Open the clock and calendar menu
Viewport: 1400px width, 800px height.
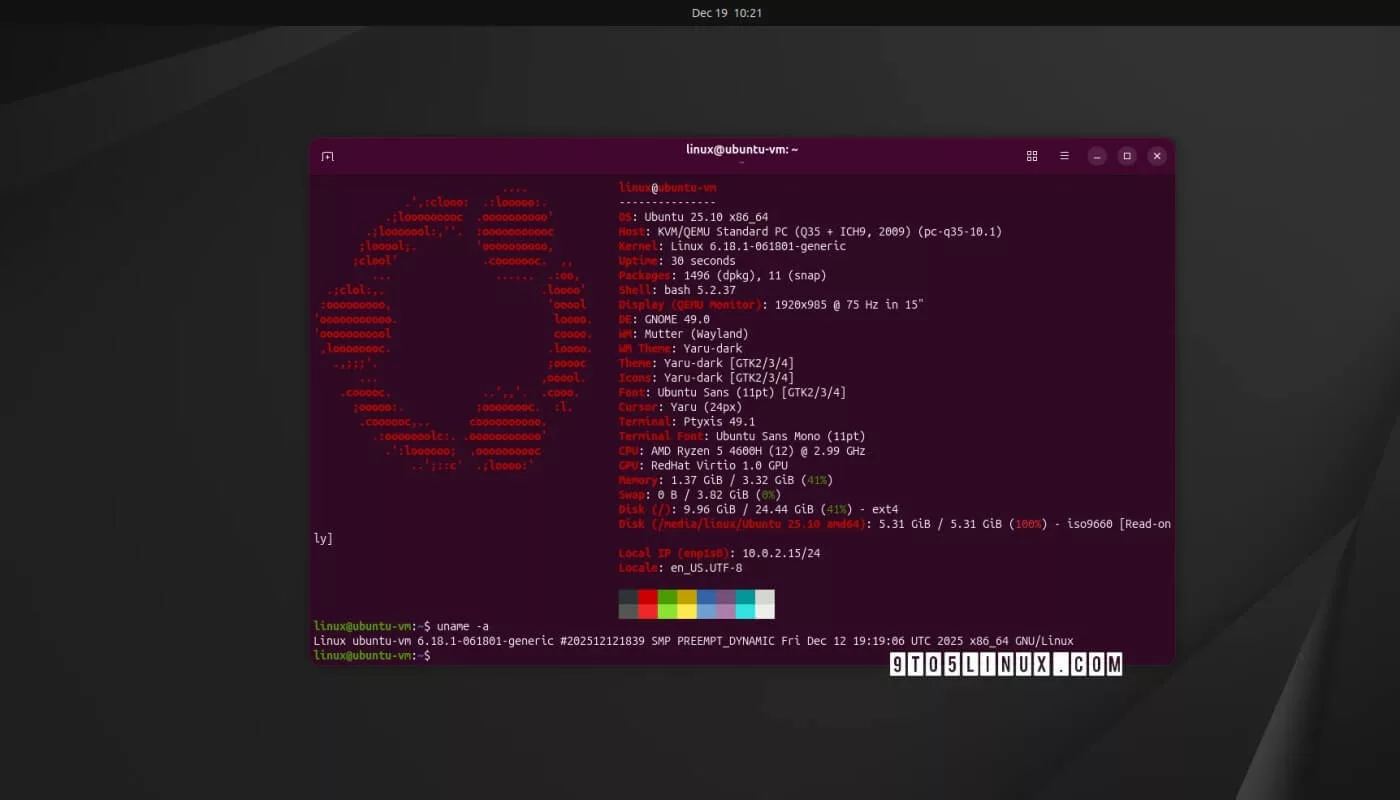[727, 13]
